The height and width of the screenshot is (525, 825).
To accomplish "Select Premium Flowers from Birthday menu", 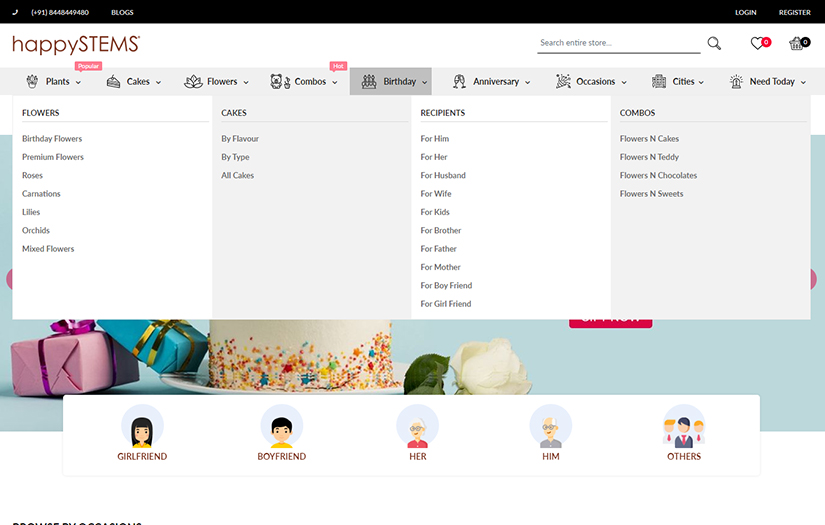I will 53,157.
